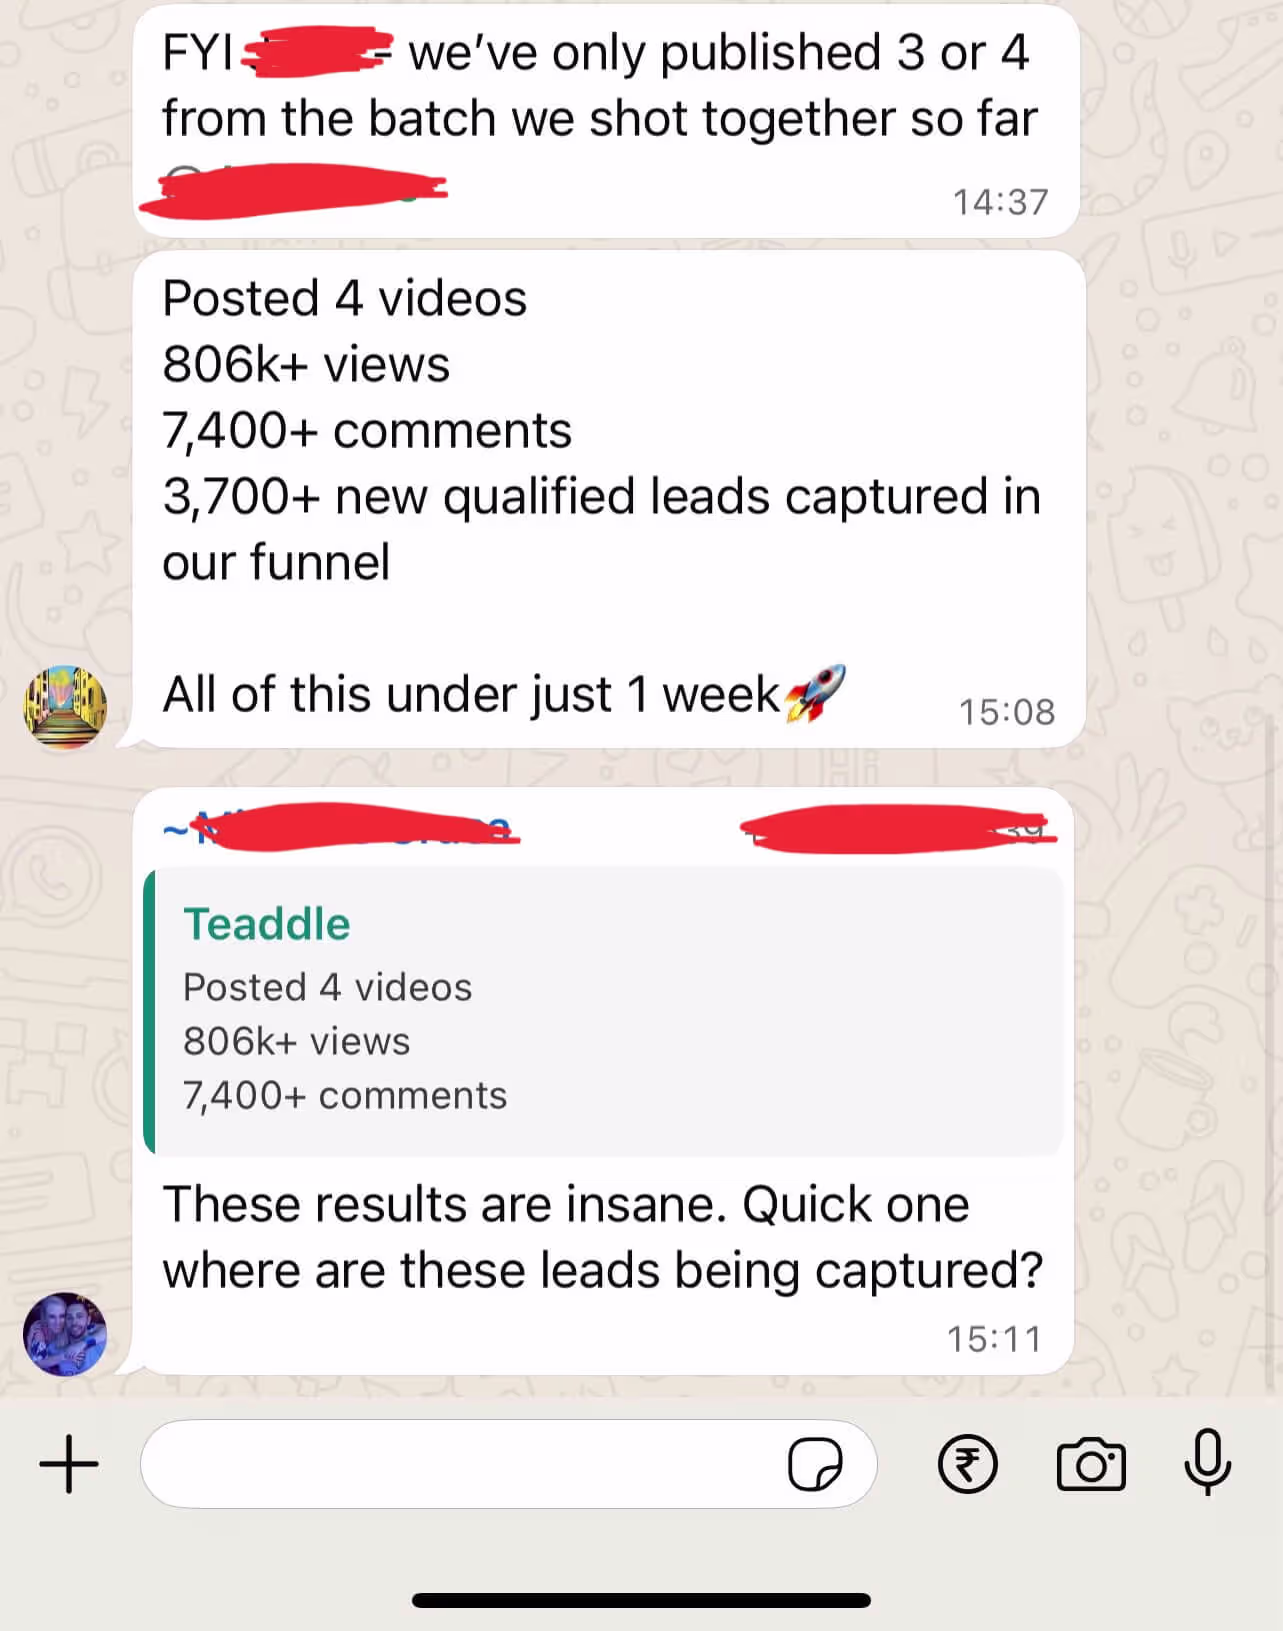This screenshot has width=1283, height=1631.
Task: Tap the 15:11 message timestamp
Action: tap(995, 1339)
